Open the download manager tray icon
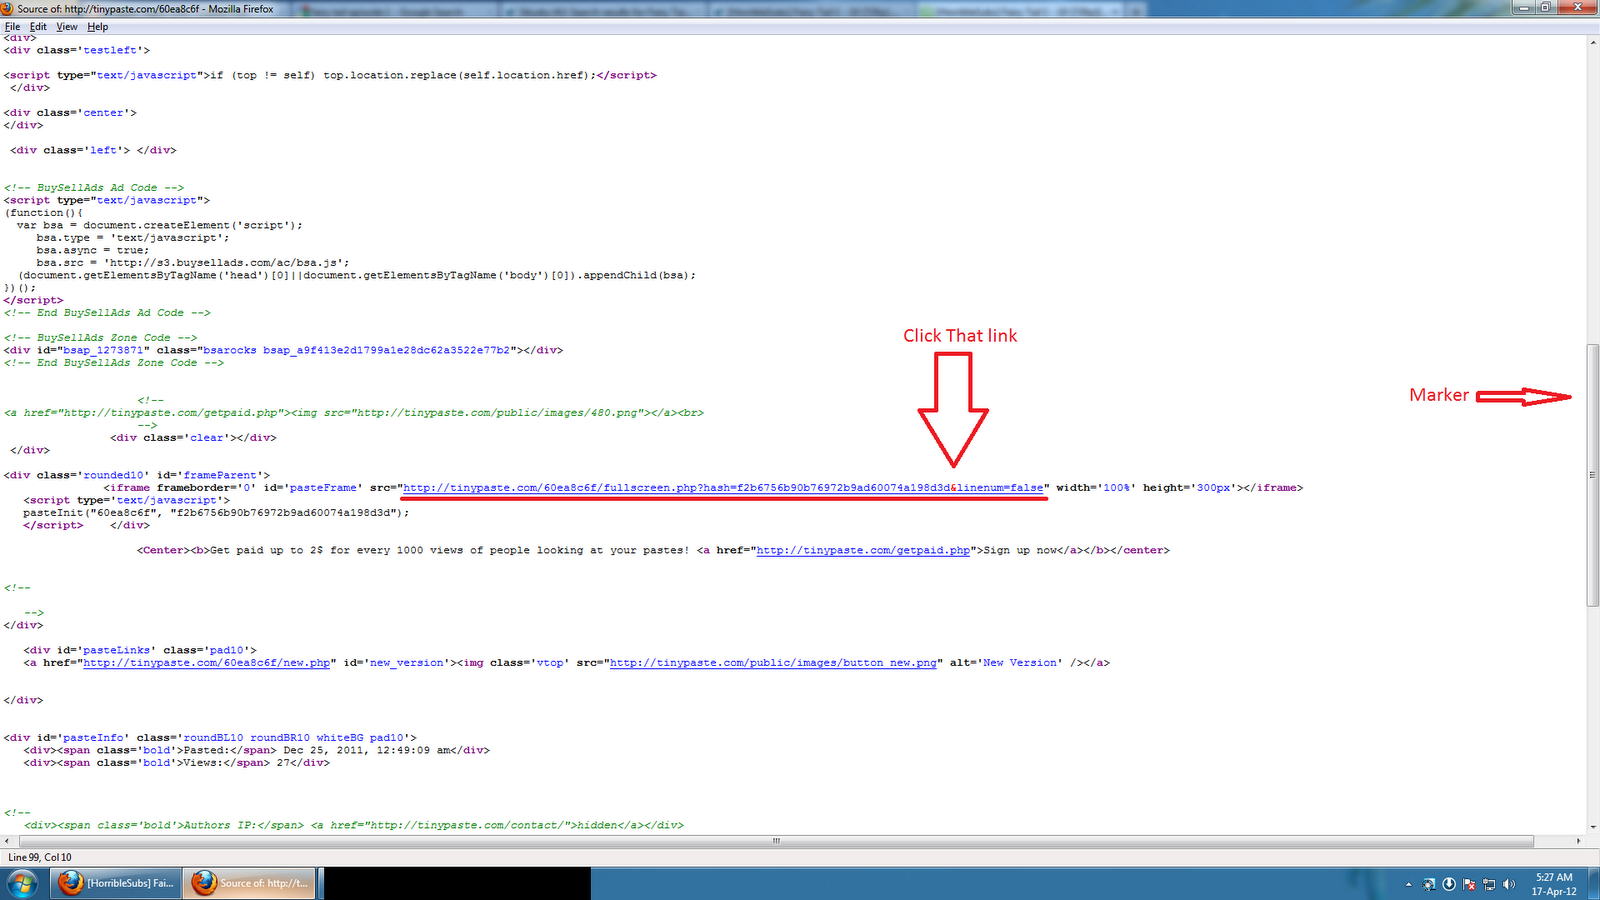The height and width of the screenshot is (900, 1600). [x=1449, y=884]
